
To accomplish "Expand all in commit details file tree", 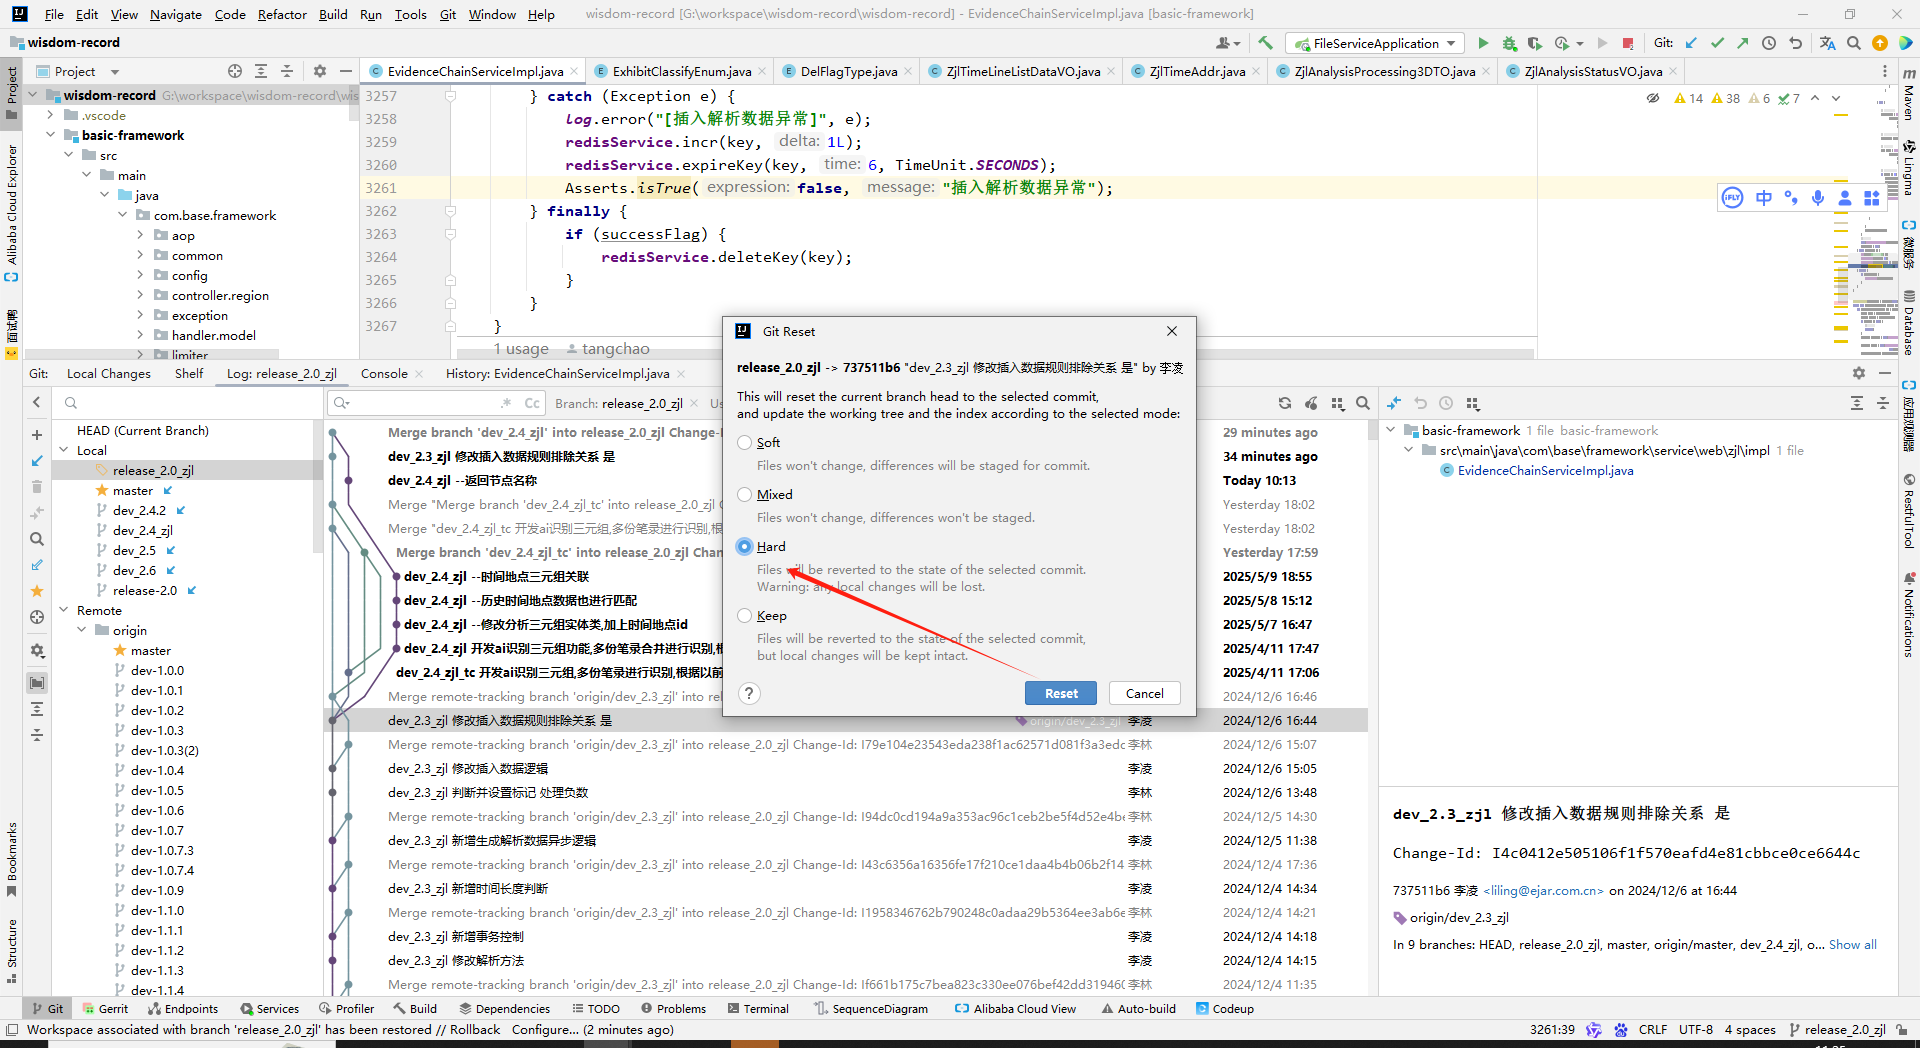I will pyautogui.click(x=1857, y=403).
